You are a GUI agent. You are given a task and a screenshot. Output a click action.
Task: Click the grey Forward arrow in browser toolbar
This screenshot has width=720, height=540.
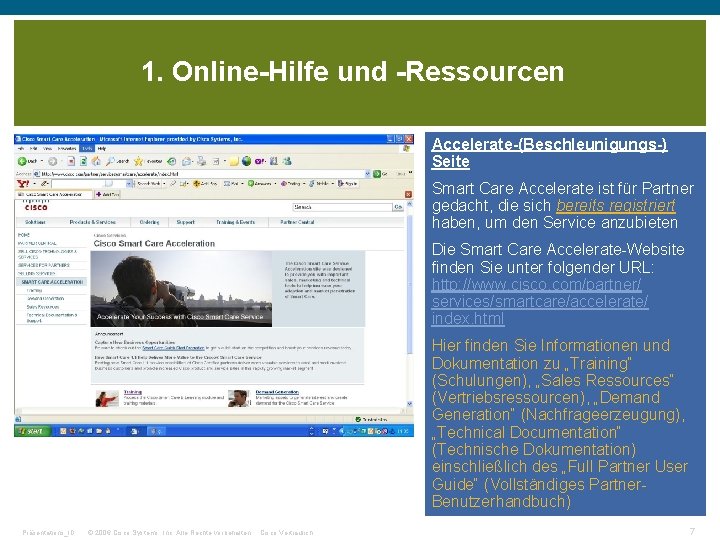pos(53,161)
